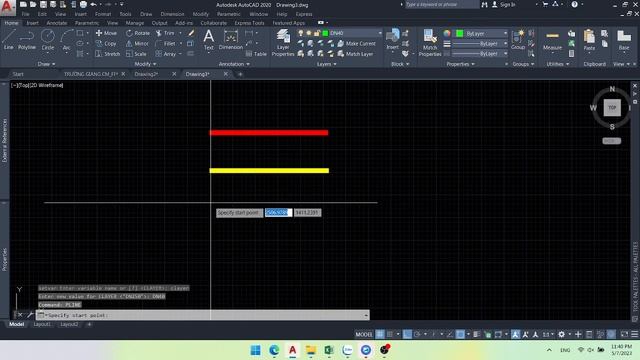640x360 pixels.
Task: Switch to the Drawing2 file tab
Action: (146, 74)
